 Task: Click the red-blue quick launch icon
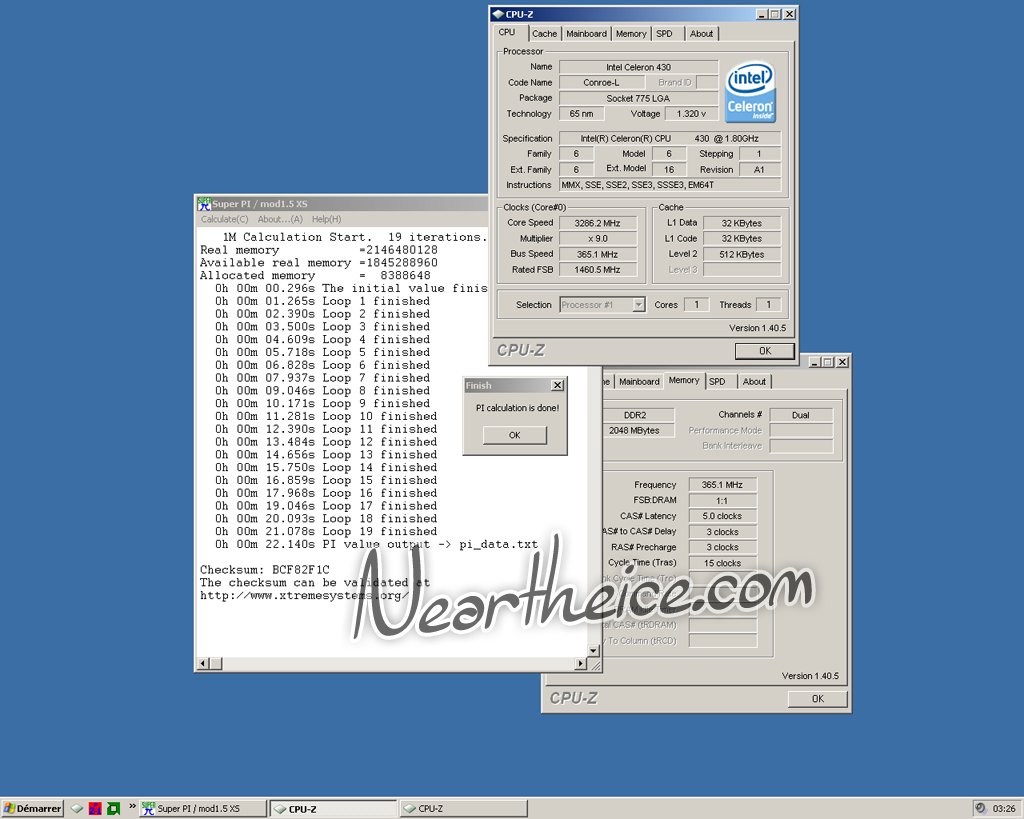(95, 809)
